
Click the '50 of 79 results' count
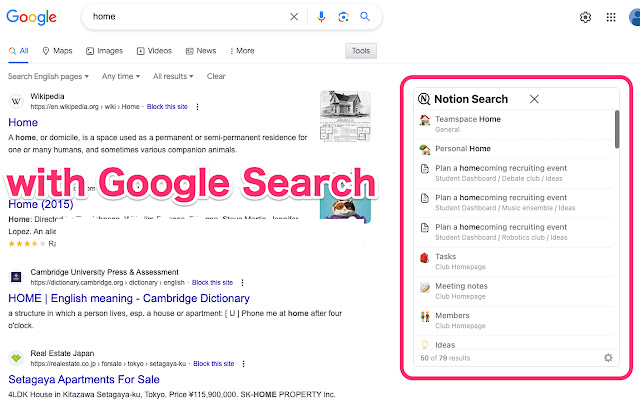tap(445, 358)
